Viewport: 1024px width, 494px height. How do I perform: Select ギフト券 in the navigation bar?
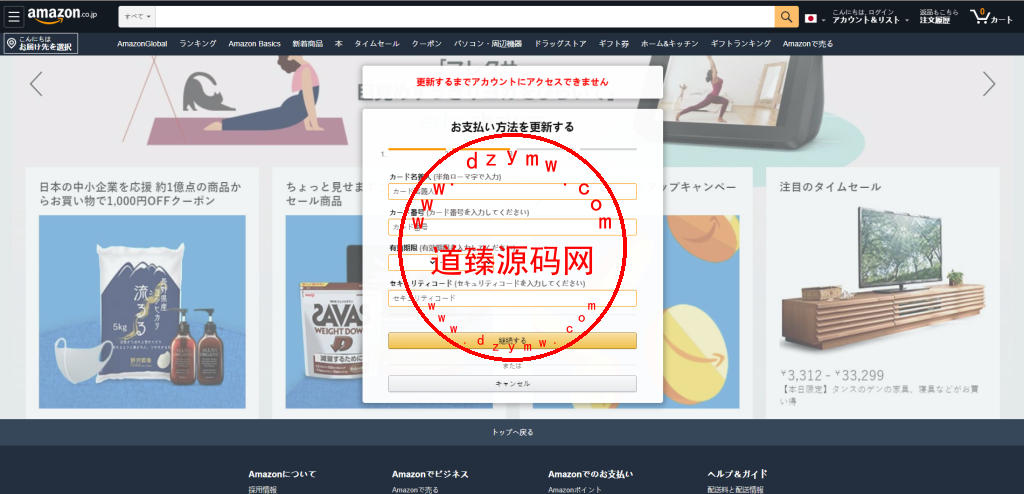(x=614, y=44)
